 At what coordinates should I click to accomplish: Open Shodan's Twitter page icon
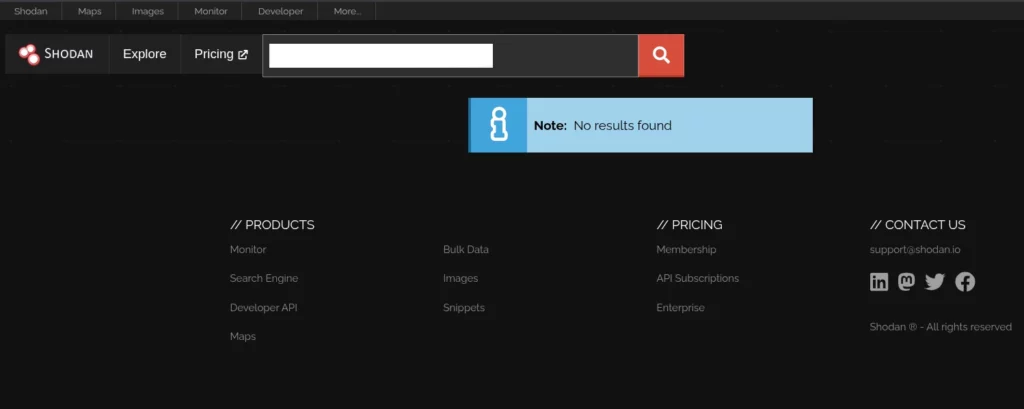(x=935, y=282)
